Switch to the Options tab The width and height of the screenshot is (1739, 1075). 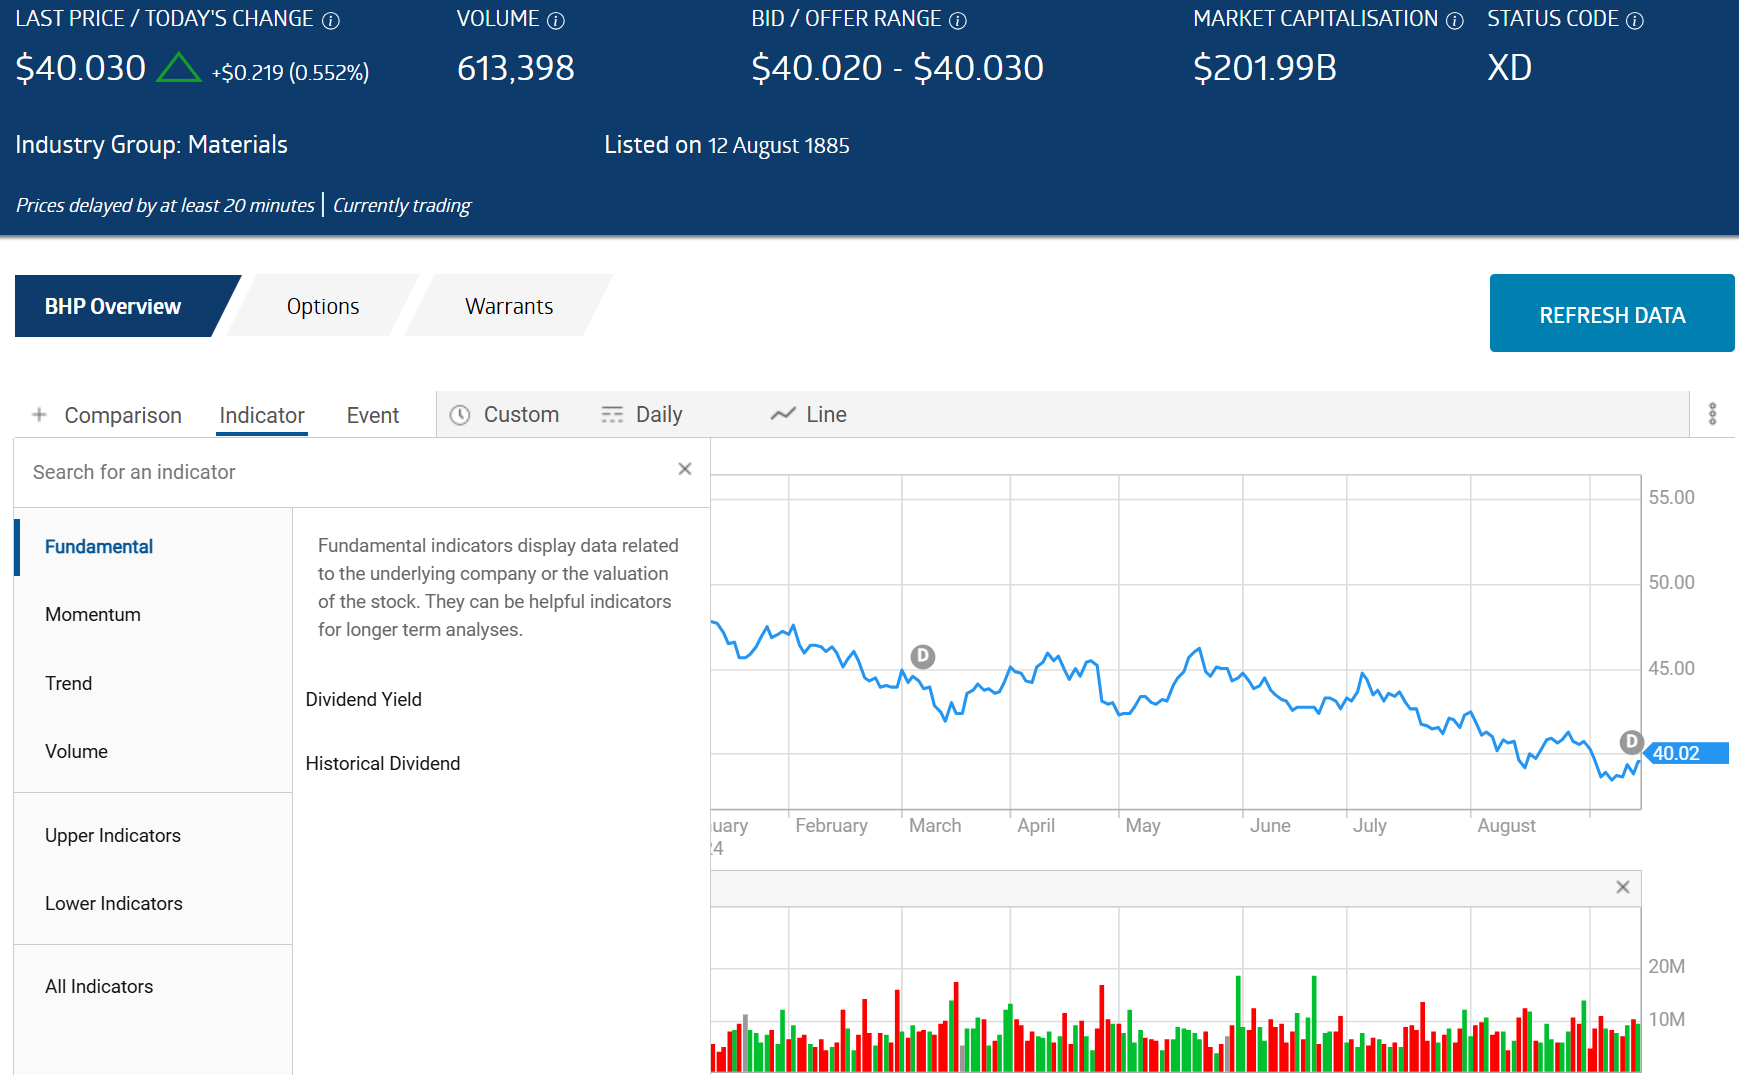coord(323,306)
